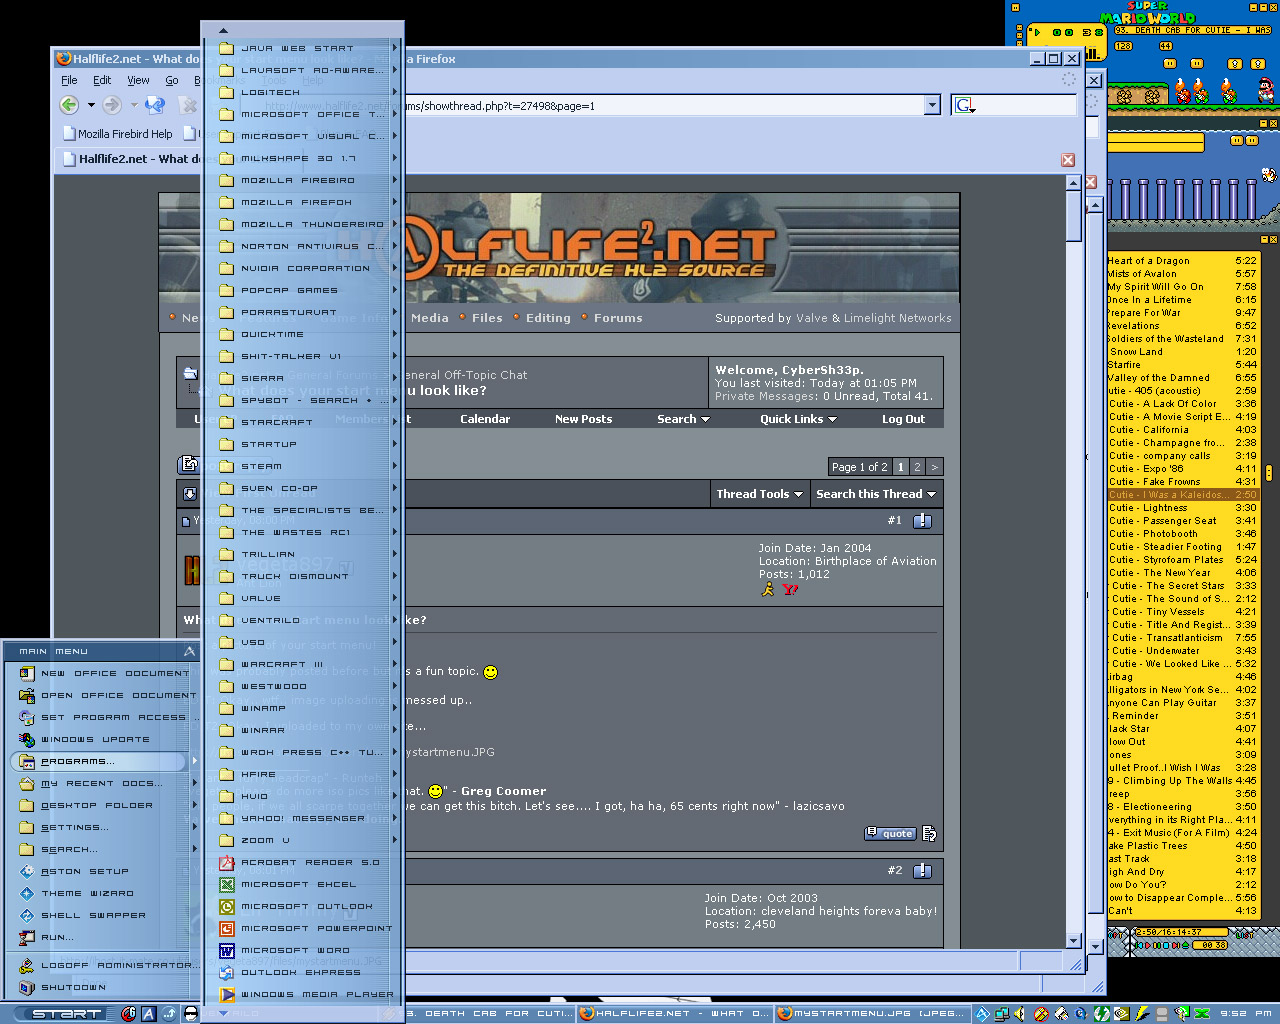Click the Calendar link in forum navbar
The image size is (1280, 1024).
tap(485, 419)
